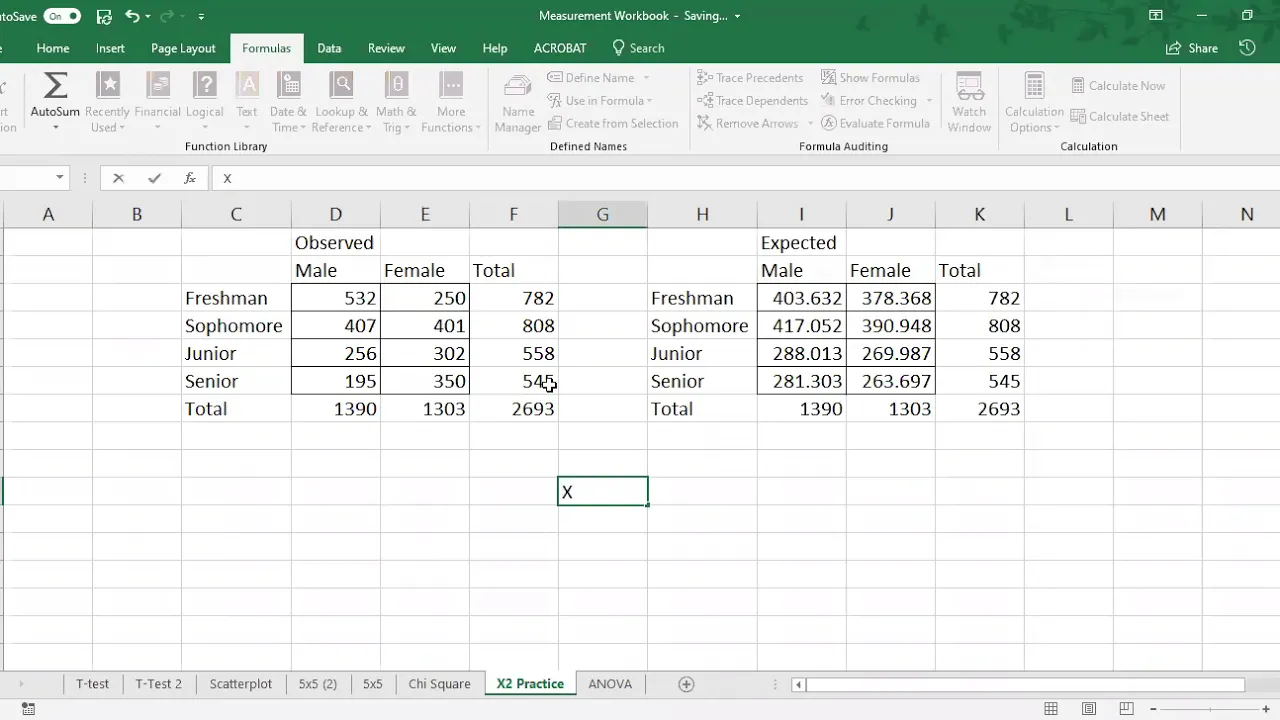
Task: Open Lookup & Reference functions icon
Action: click(x=341, y=86)
